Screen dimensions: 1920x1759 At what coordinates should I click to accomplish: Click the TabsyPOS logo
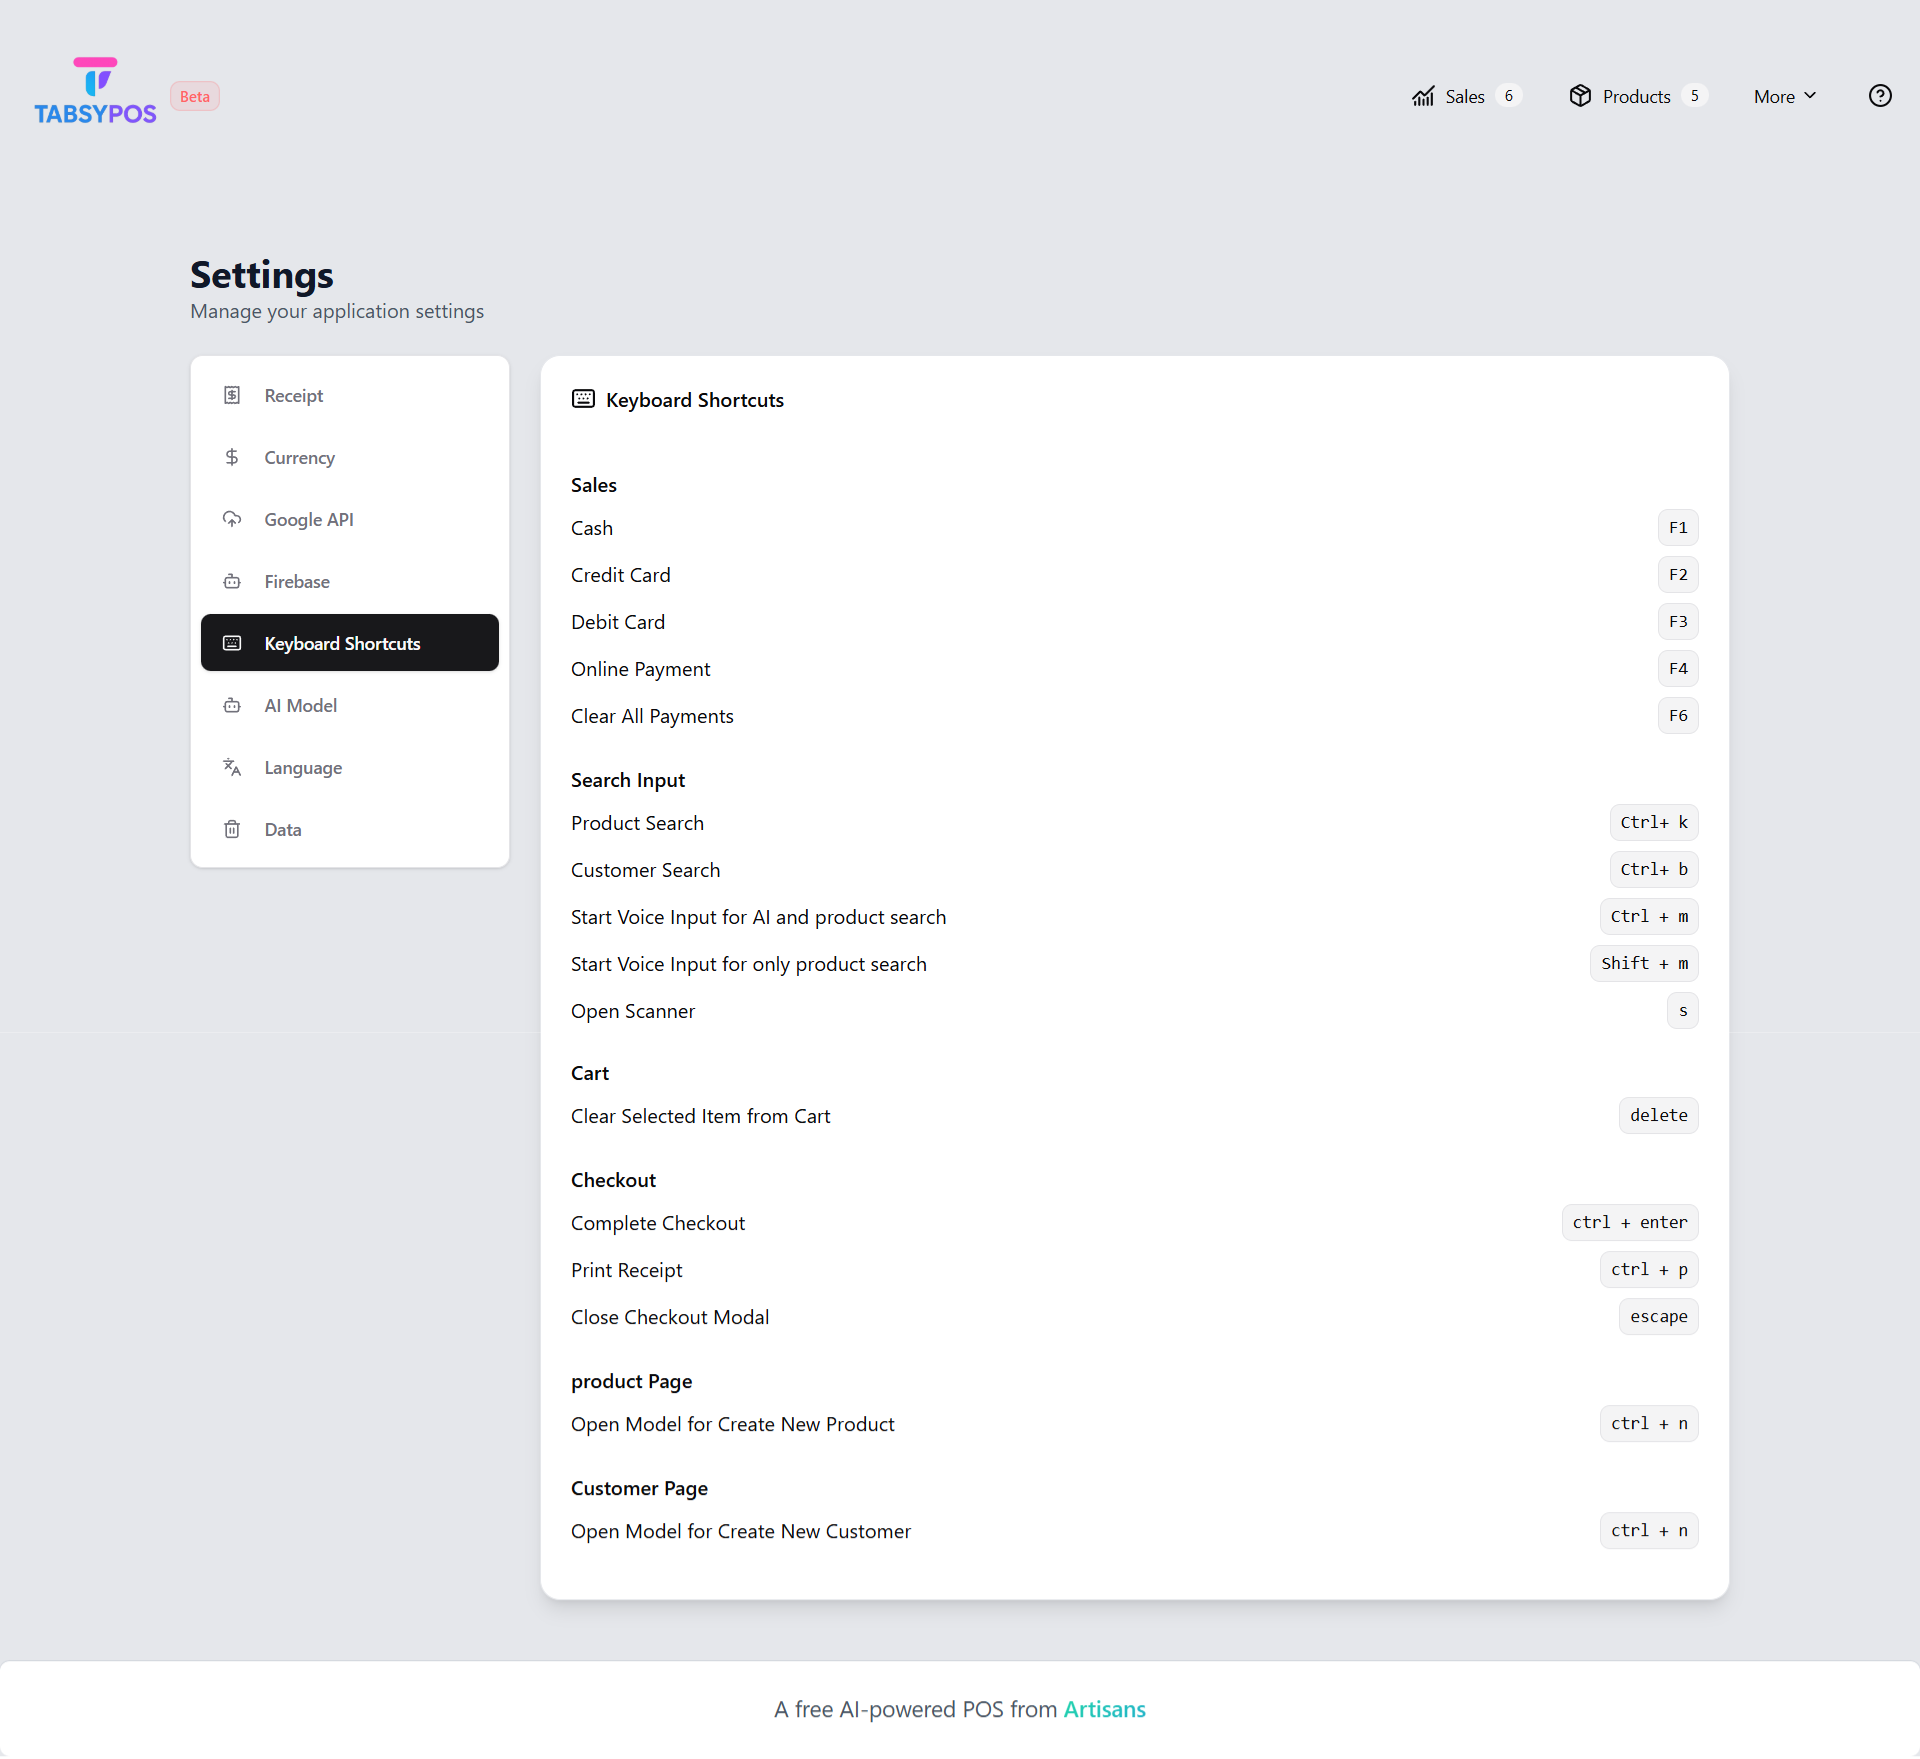95,91
